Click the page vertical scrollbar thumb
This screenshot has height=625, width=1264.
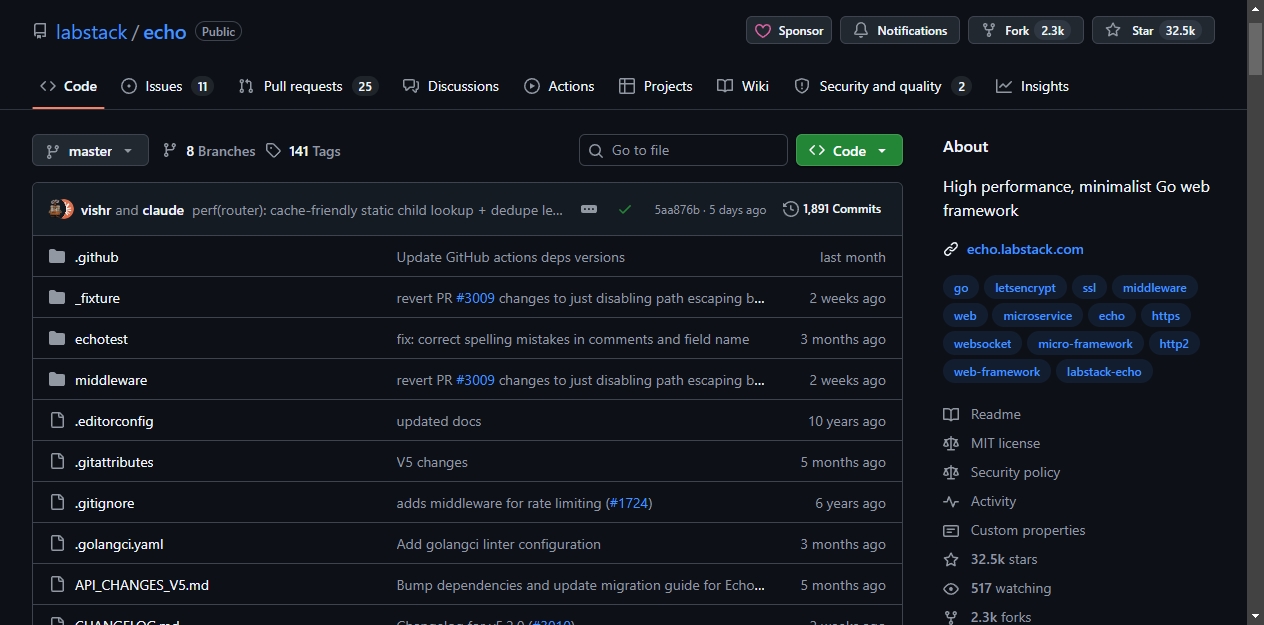[x=1255, y=48]
